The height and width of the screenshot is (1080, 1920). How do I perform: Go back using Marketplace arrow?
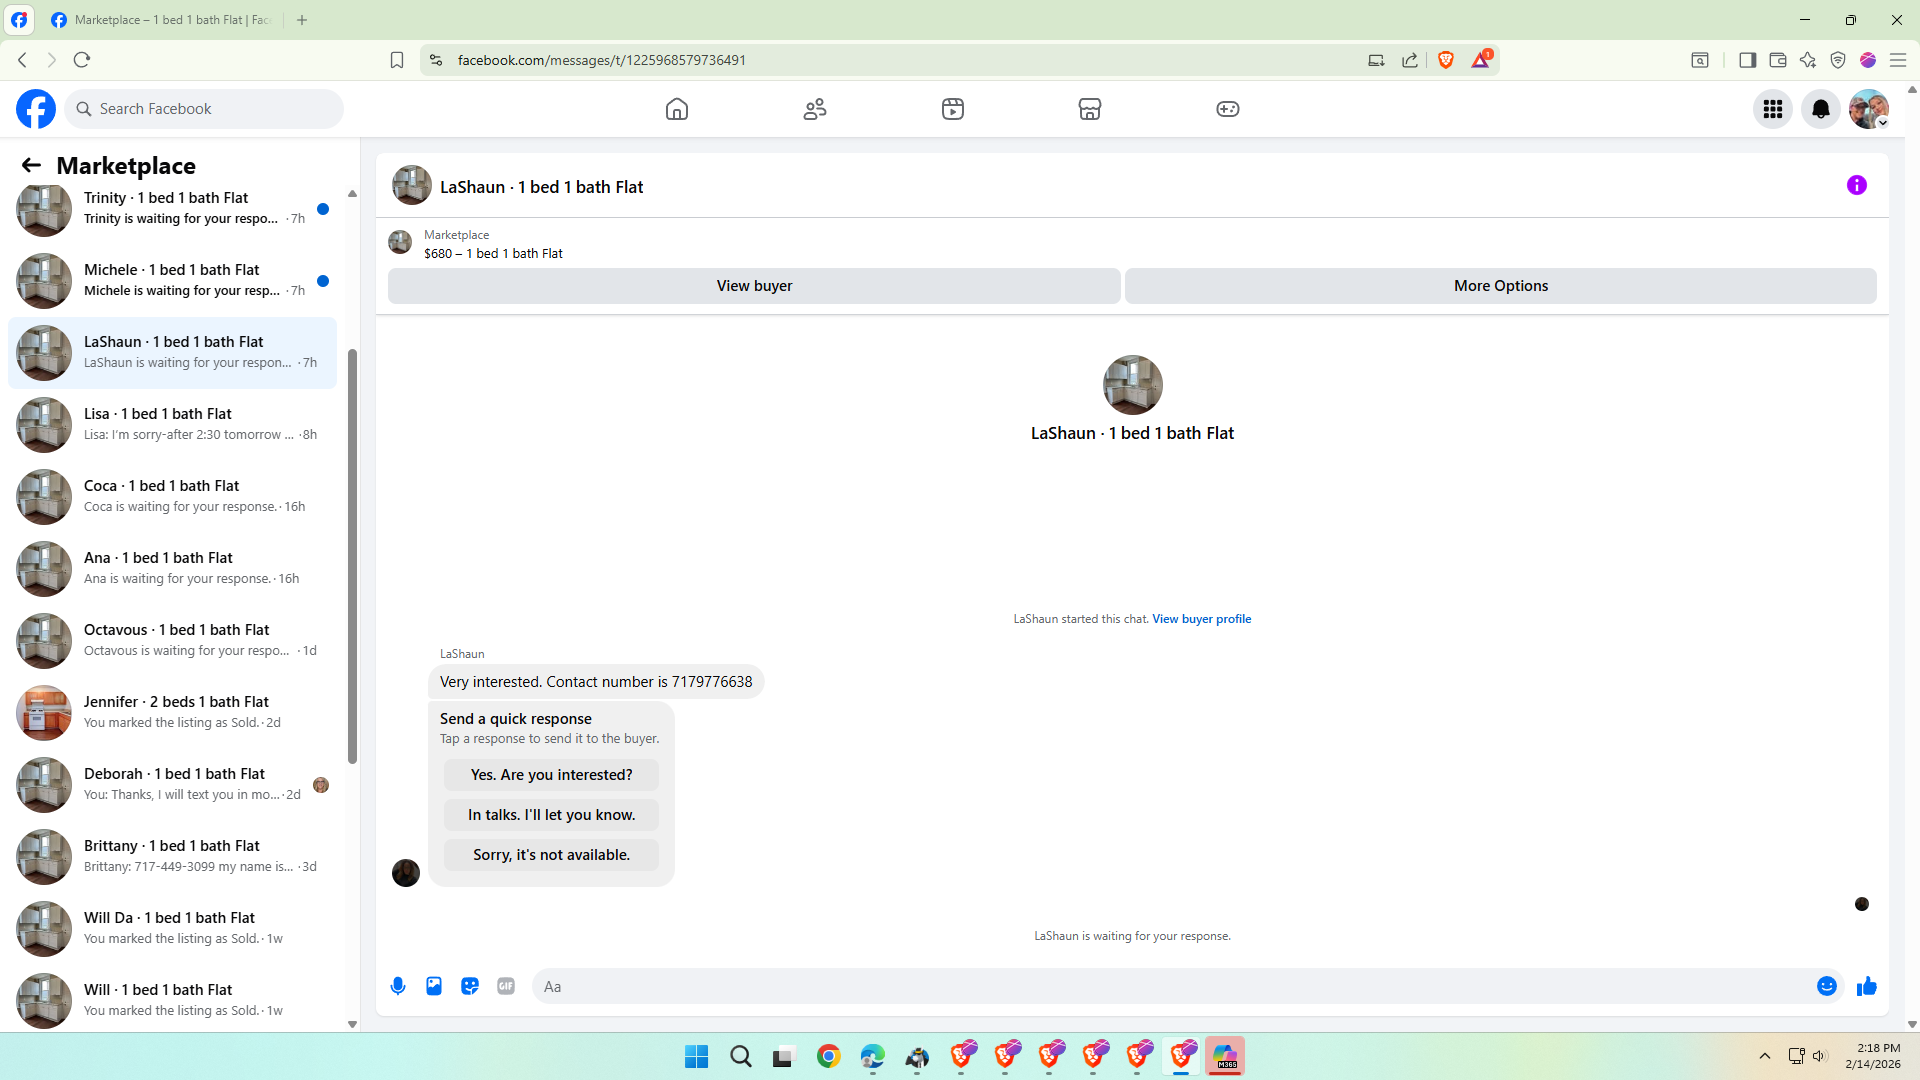point(31,165)
